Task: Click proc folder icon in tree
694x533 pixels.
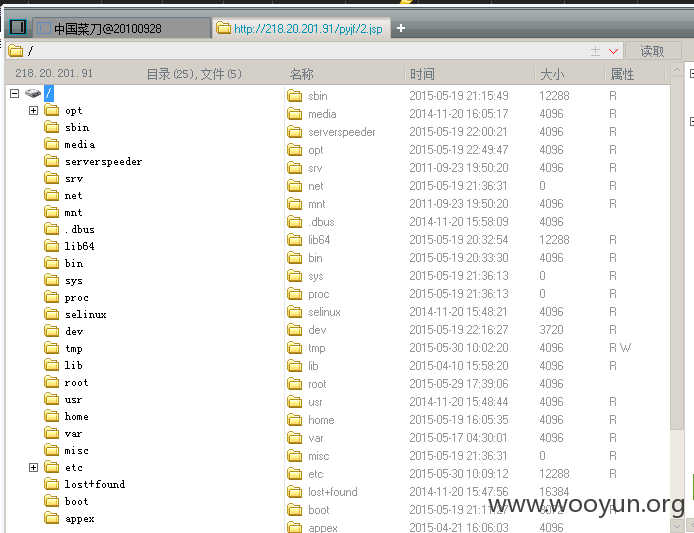Action: pos(52,297)
